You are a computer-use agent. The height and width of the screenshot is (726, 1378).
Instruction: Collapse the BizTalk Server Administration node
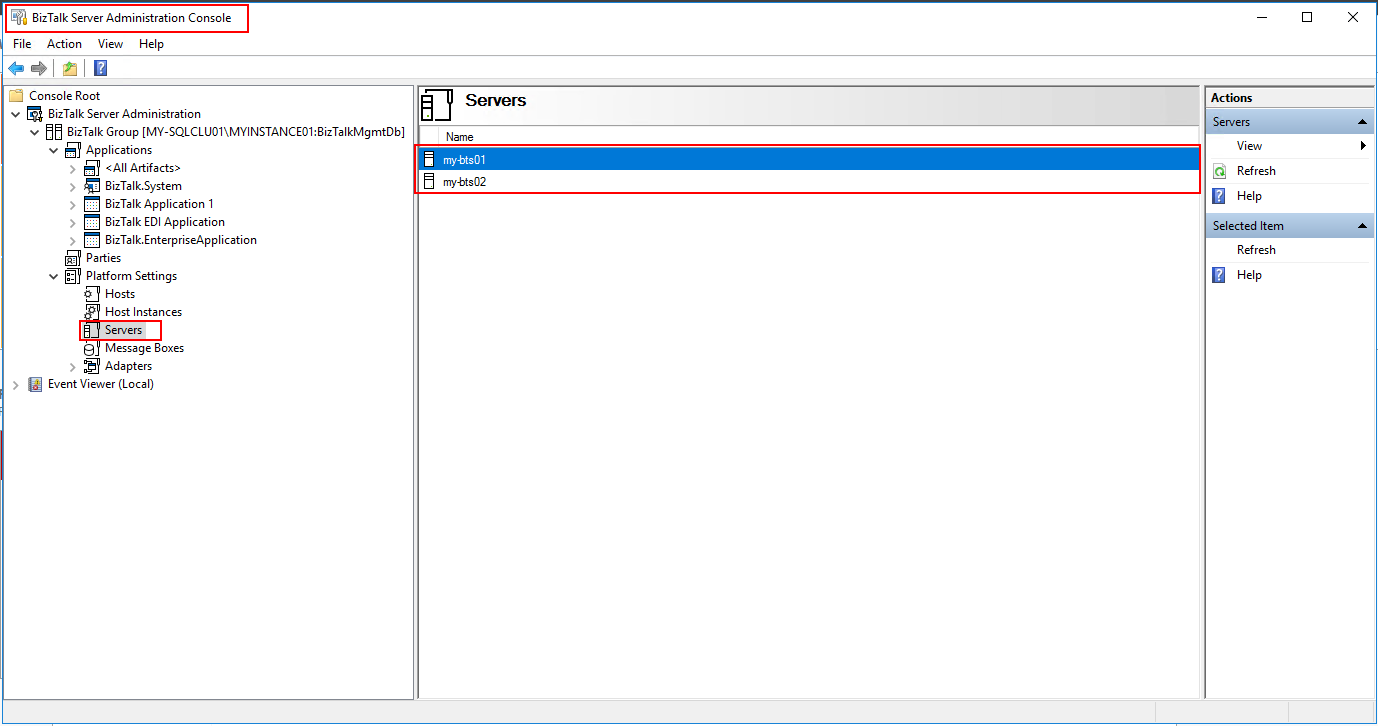15,114
